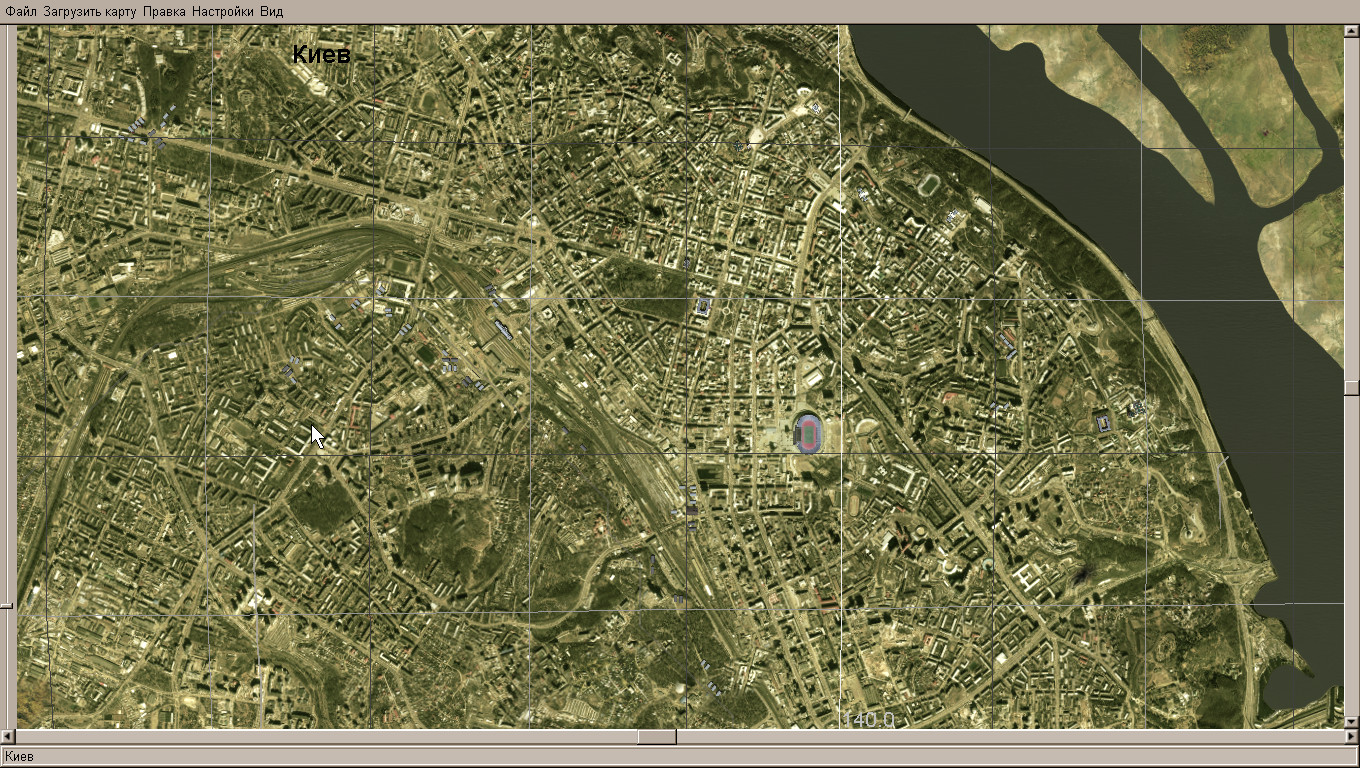Click the Киев status bar text

click(x=20, y=756)
